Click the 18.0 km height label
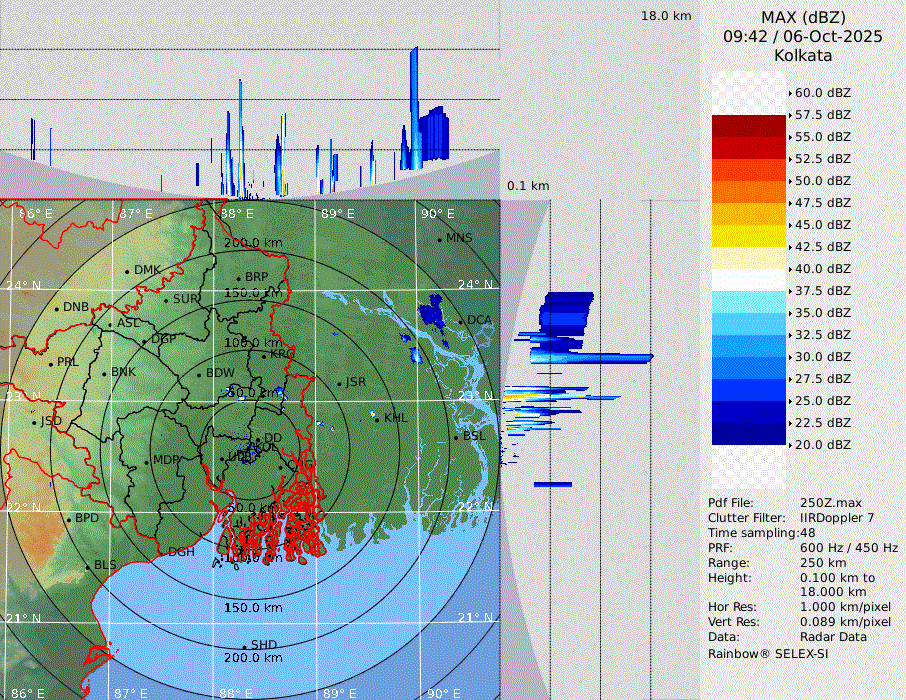Viewport: 906px width, 700px height. click(666, 16)
